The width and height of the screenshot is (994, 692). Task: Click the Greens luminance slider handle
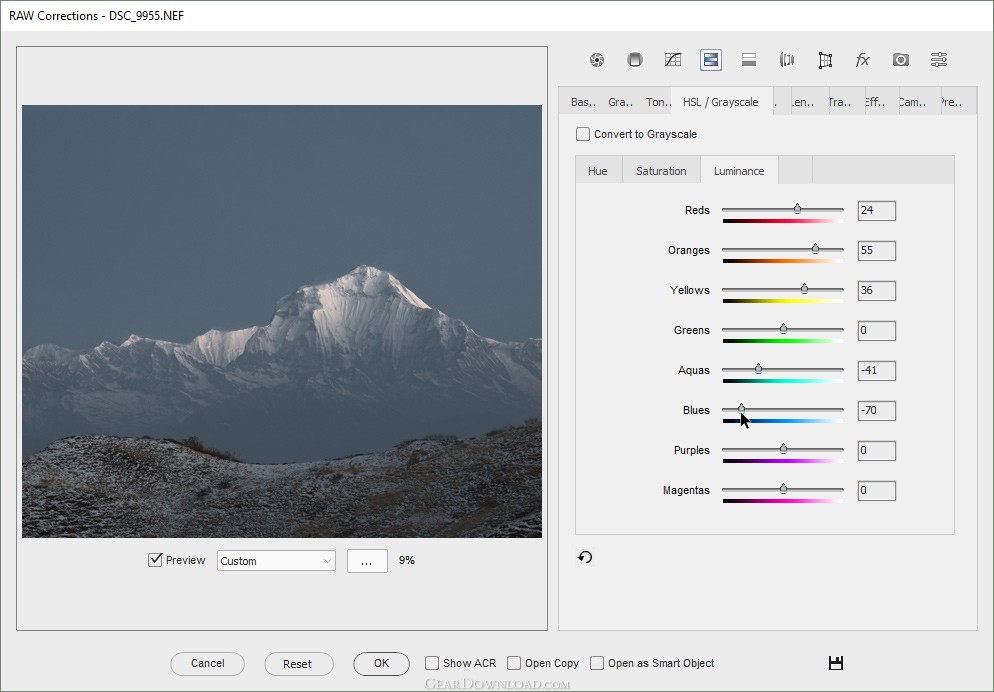point(784,328)
